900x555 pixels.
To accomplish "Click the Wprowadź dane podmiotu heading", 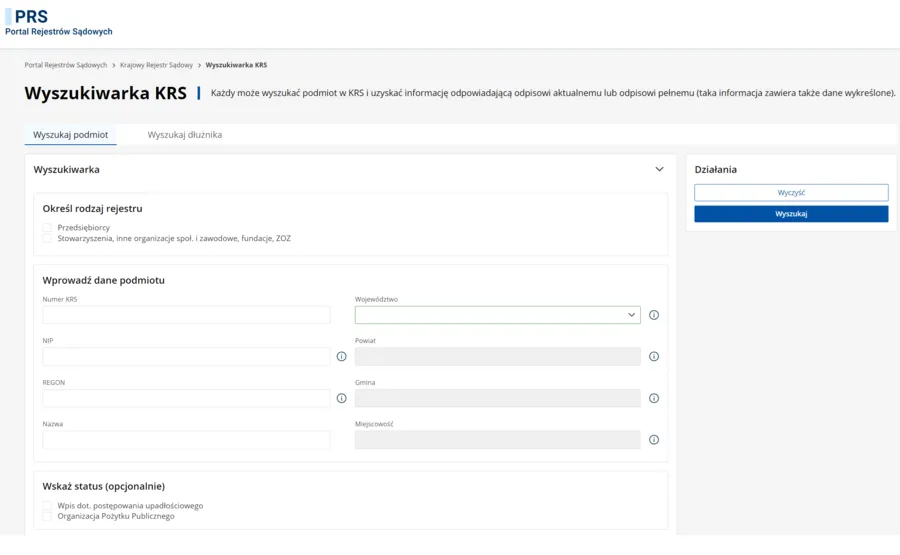I will pos(103,280).
